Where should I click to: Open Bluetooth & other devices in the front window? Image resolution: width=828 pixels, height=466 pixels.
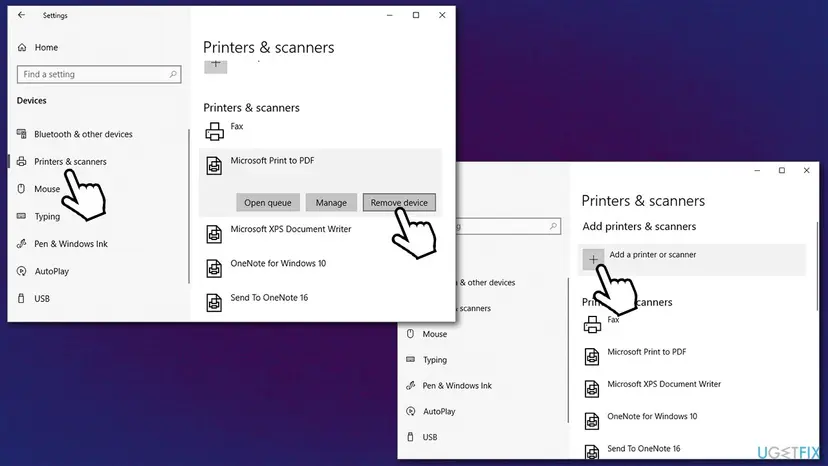[83, 134]
